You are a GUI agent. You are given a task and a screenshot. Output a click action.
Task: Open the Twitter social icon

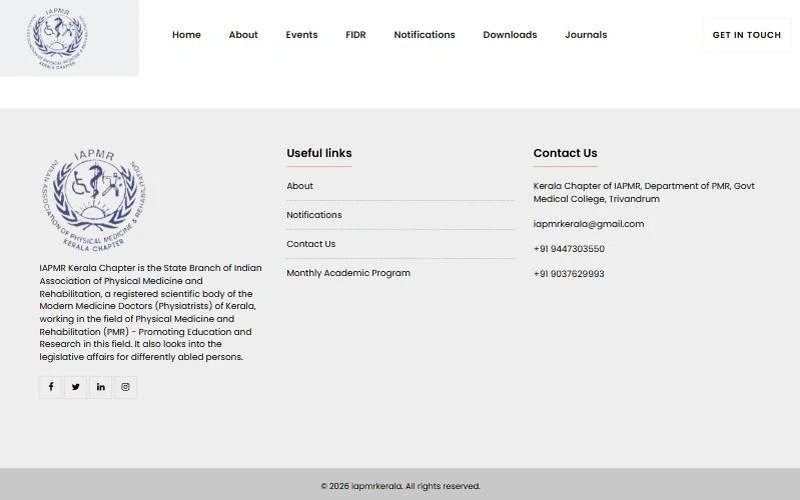point(76,387)
